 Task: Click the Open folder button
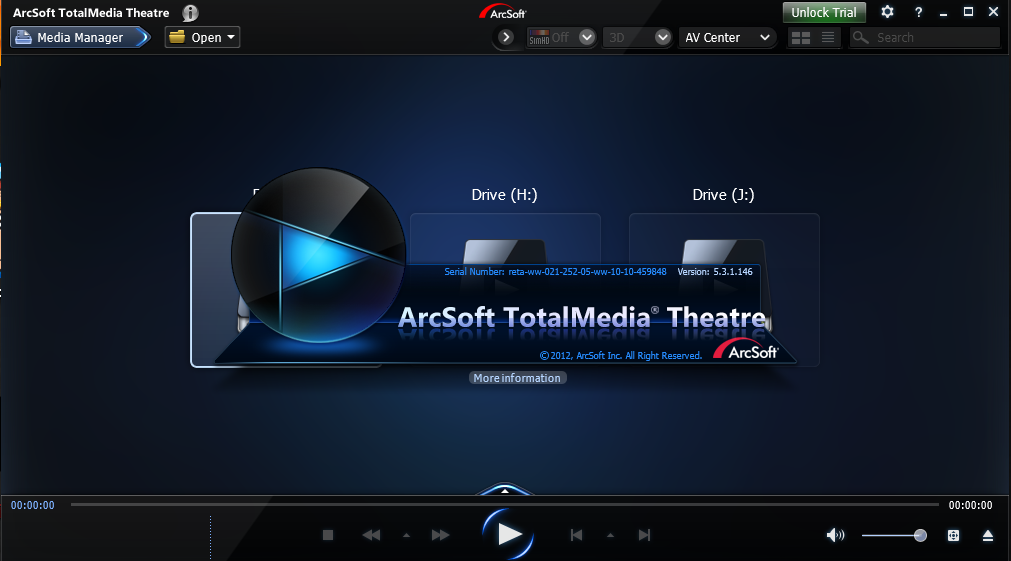pos(202,37)
